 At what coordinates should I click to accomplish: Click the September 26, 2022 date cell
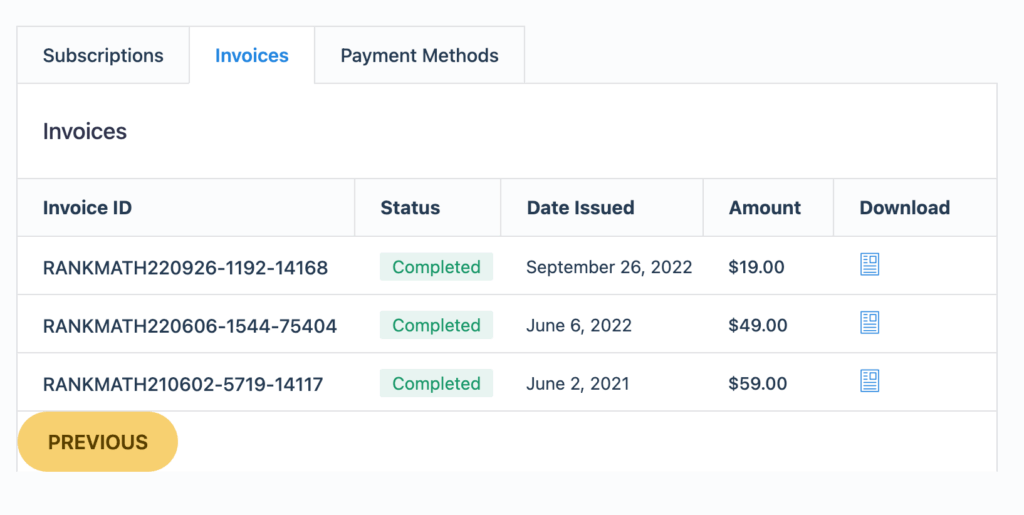coord(609,267)
